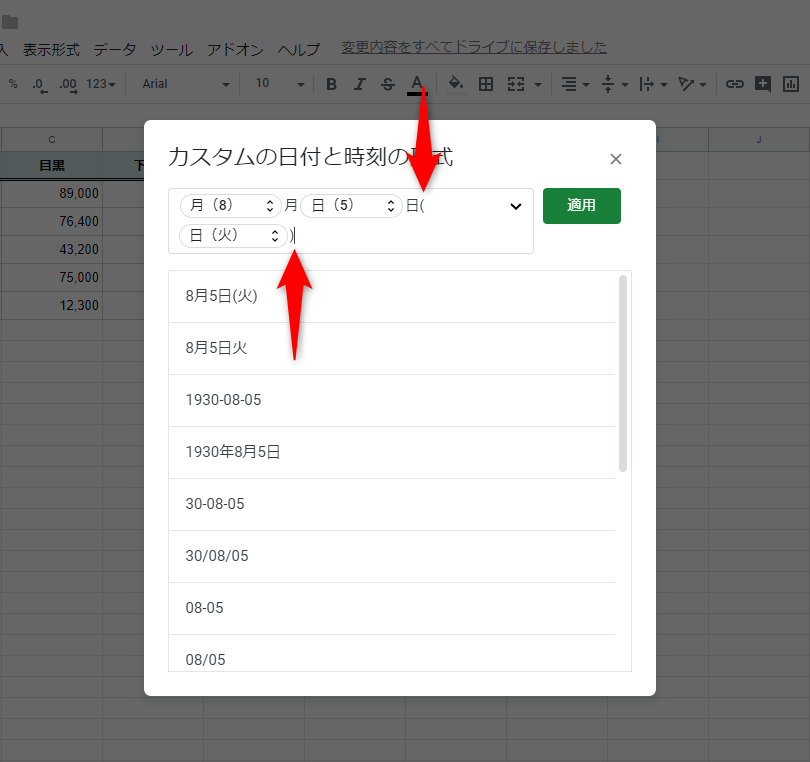This screenshot has width=810, height=762.
Task: Apply strikethrough formatting
Action: pos(387,84)
